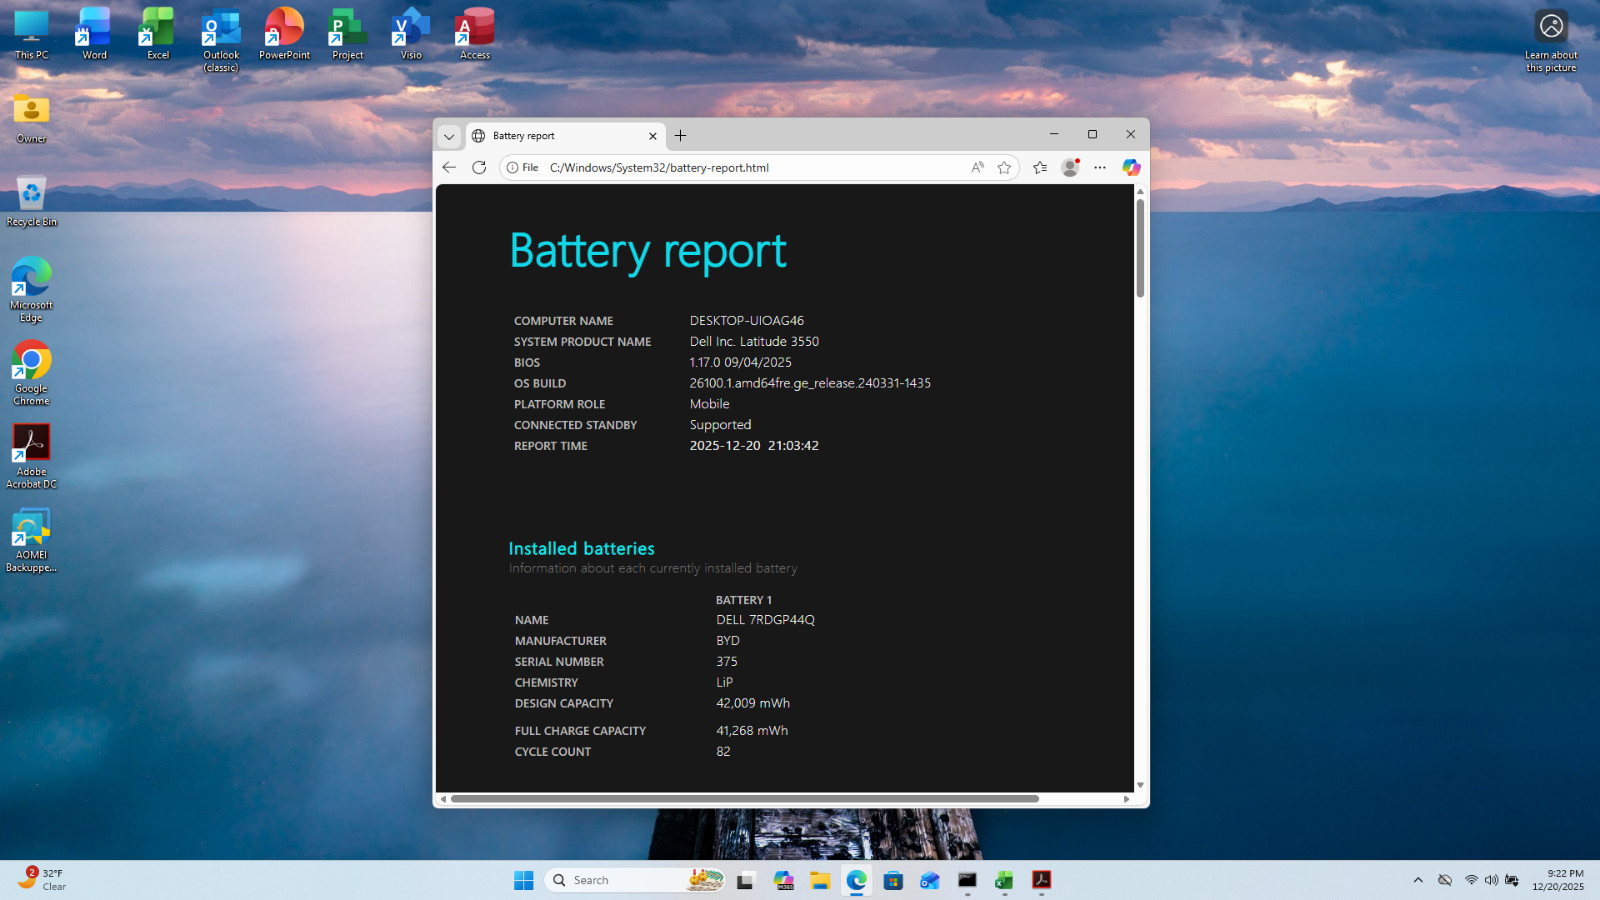1600x900 pixels.
Task: Select the Outlook (classic) desktop shortcut
Action: pyautogui.click(x=221, y=40)
